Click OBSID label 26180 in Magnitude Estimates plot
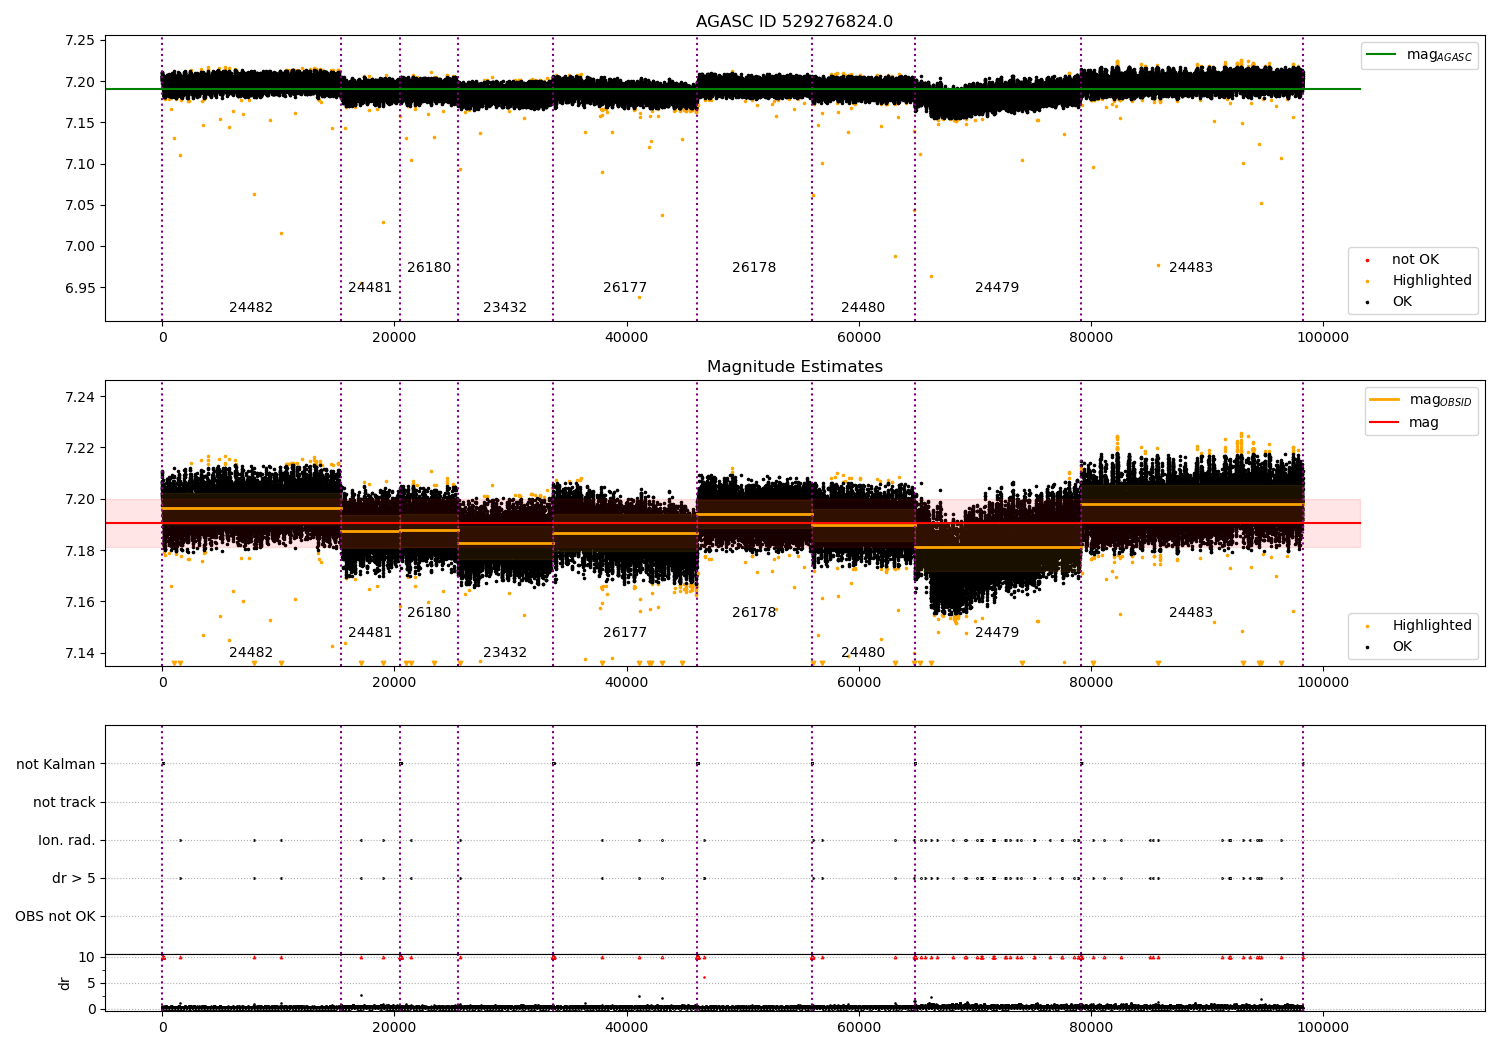 pyautogui.click(x=429, y=613)
